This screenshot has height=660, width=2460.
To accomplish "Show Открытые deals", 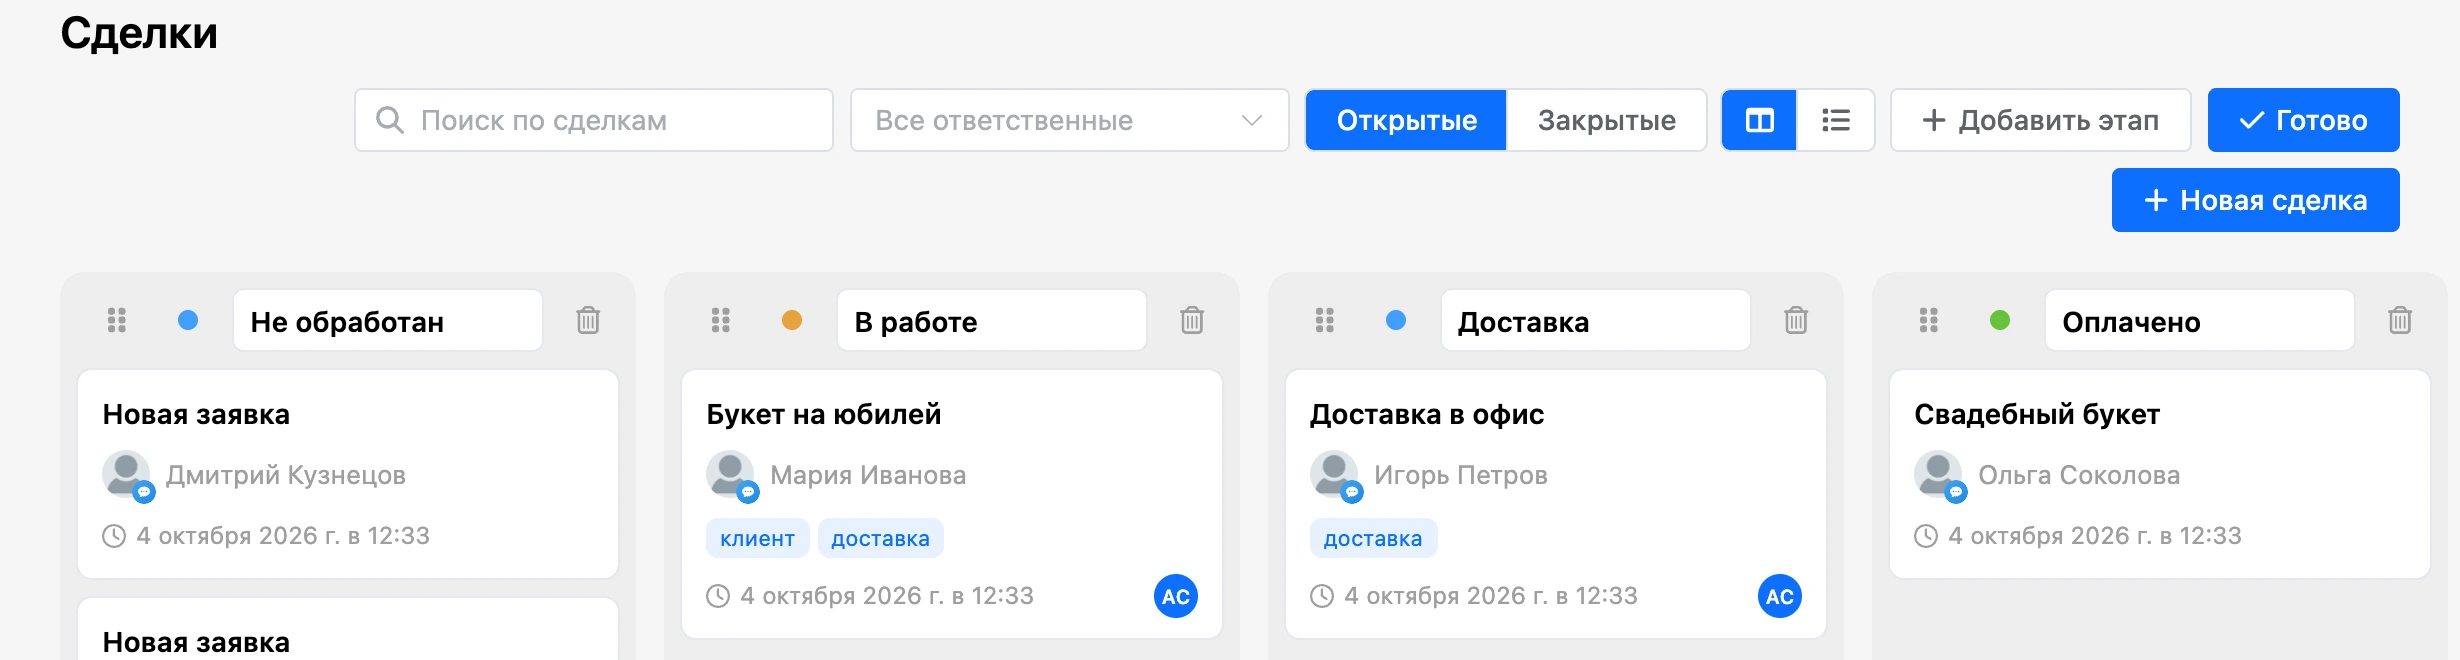I will pos(1406,120).
